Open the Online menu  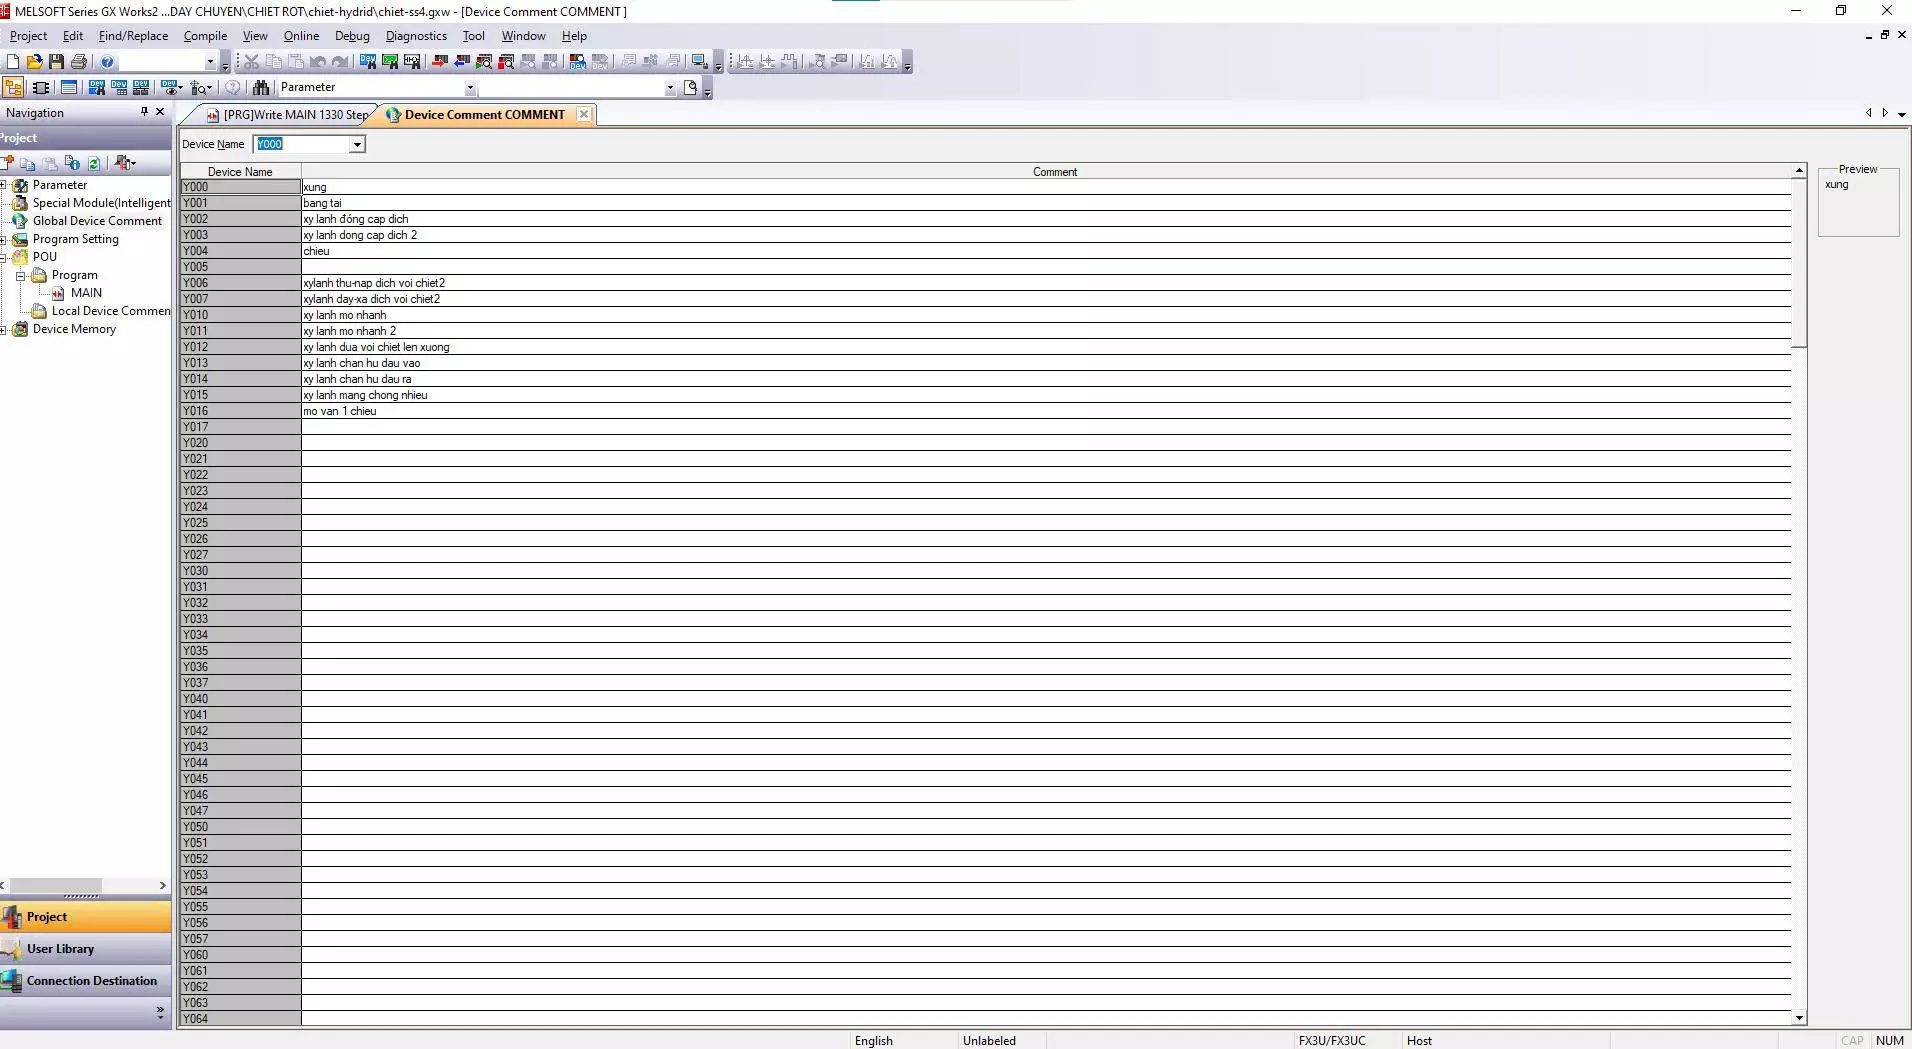click(301, 36)
